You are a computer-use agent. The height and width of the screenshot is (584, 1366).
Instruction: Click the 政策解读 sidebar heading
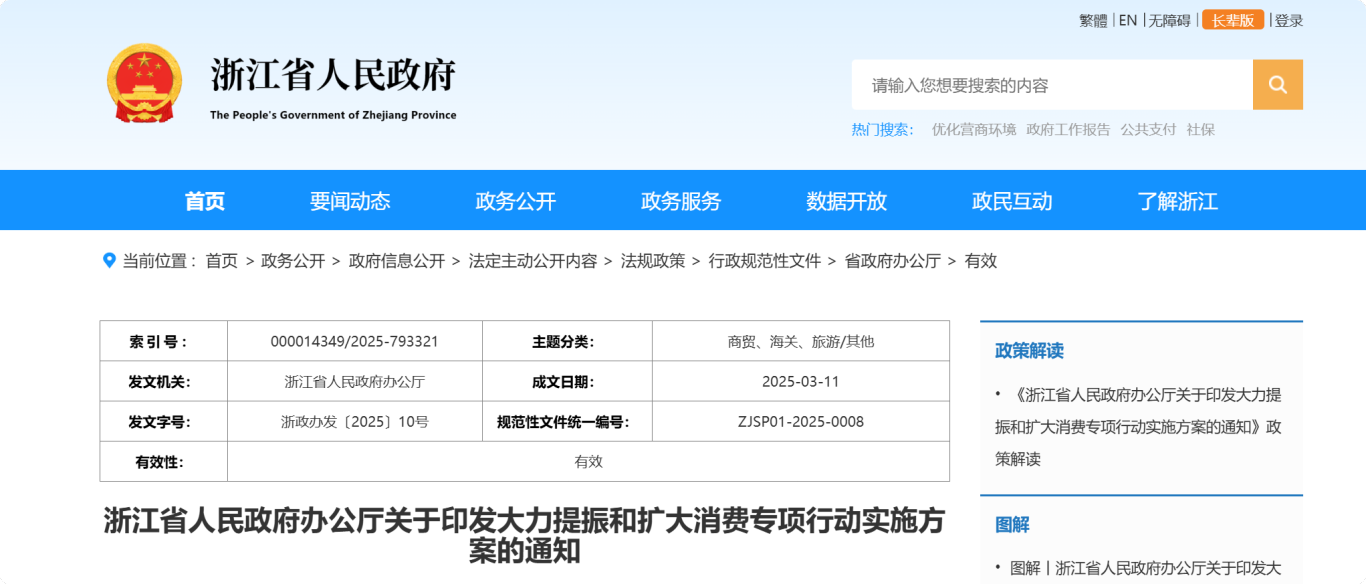tap(1029, 351)
